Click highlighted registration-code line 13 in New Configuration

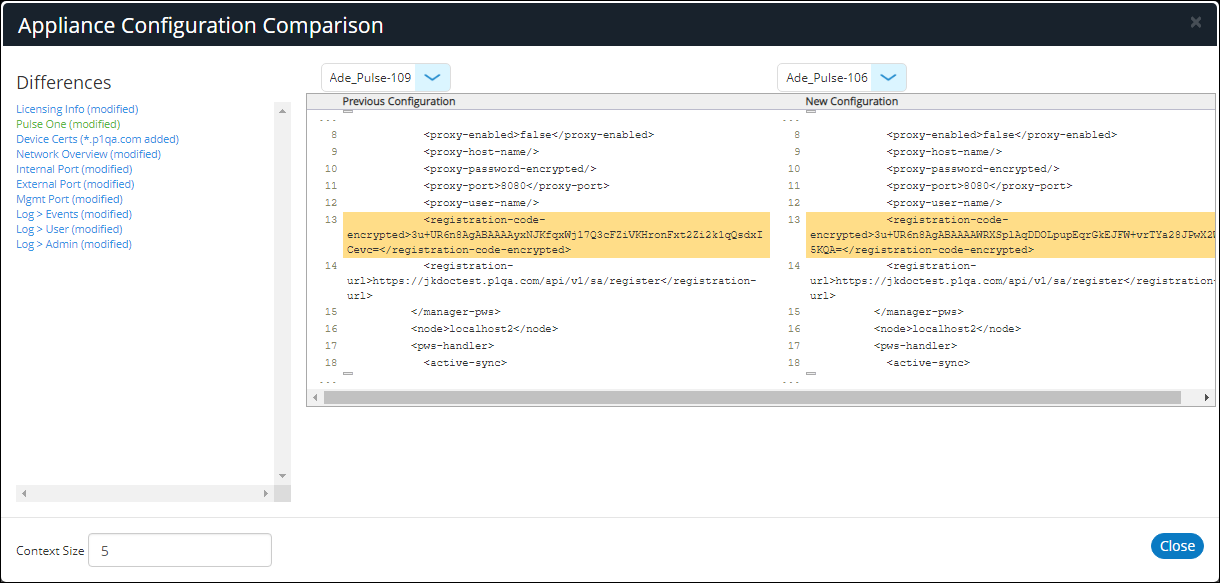[x=1010, y=235]
